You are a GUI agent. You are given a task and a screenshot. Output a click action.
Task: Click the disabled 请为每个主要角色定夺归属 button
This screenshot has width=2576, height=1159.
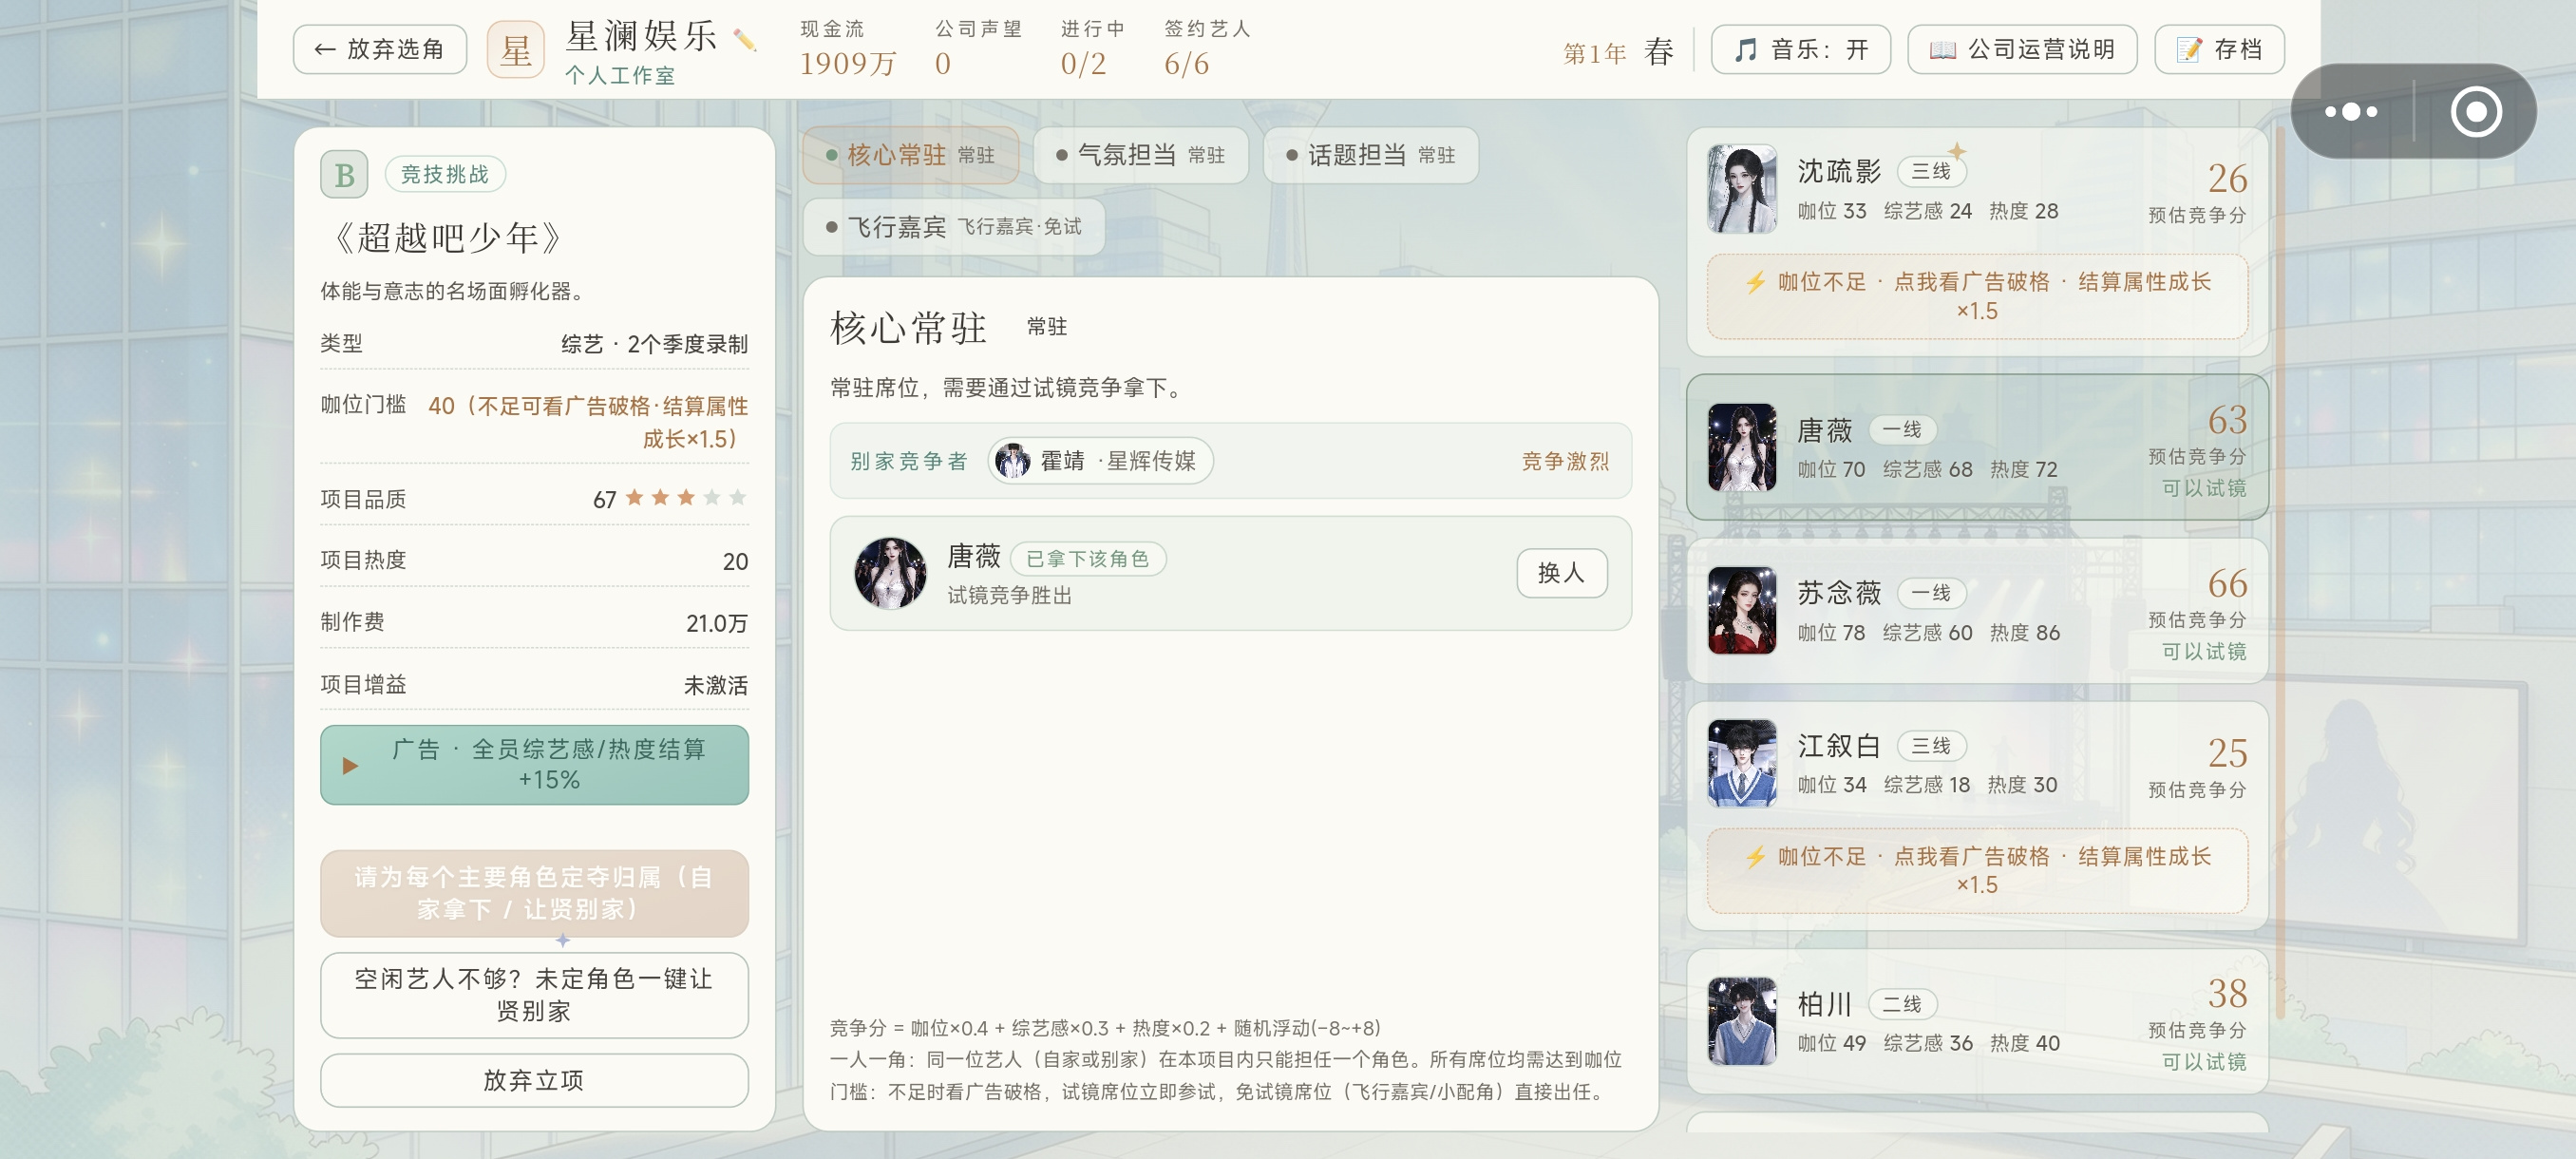tap(534, 893)
